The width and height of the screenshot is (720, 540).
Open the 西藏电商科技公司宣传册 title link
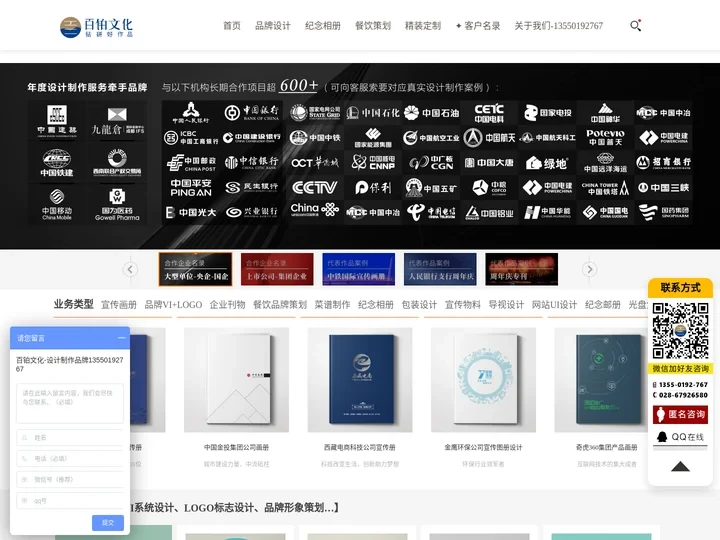(360, 447)
